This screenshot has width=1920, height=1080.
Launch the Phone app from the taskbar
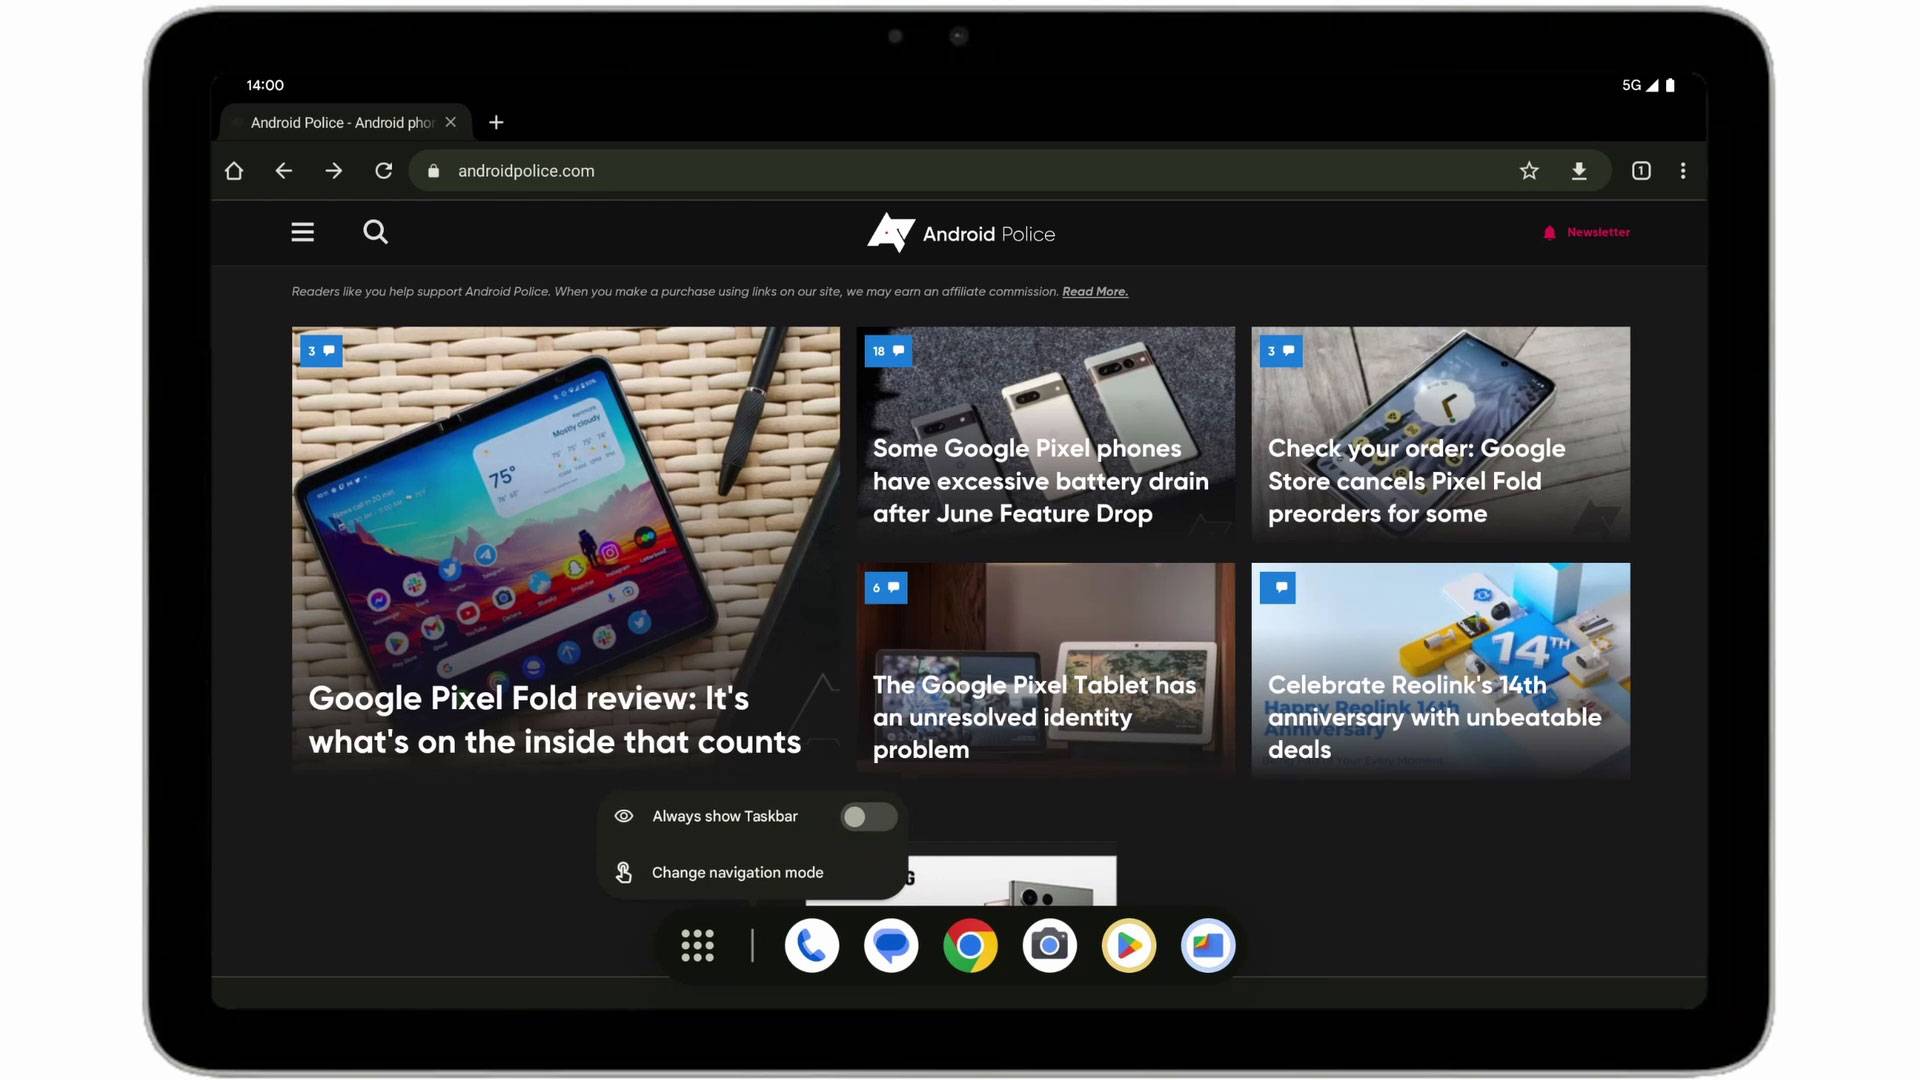tap(811, 946)
